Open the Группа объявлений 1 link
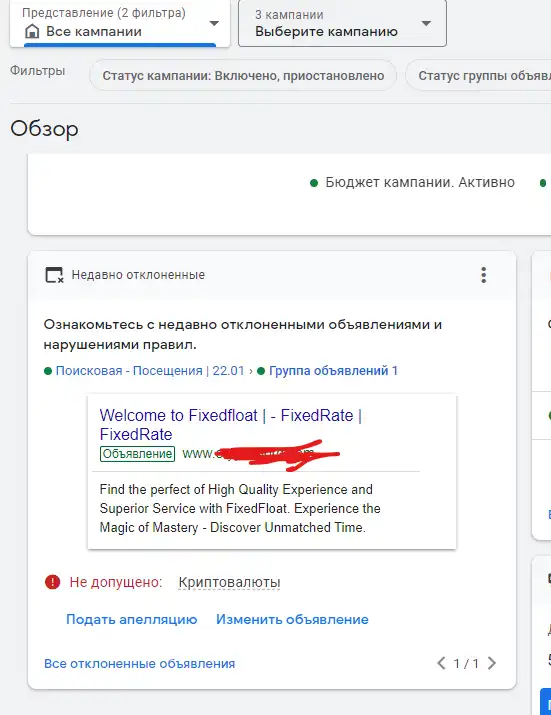Image resolution: width=551 pixels, height=715 pixels. point(333,371)
